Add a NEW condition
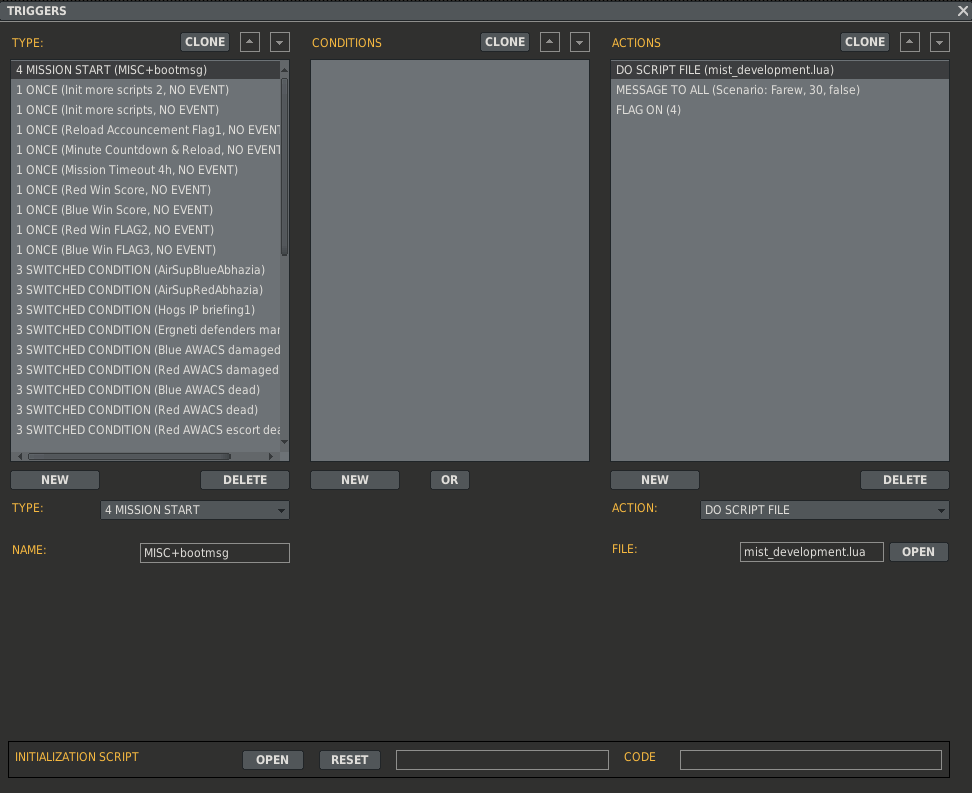972x793 pixels. coord(355,480)
